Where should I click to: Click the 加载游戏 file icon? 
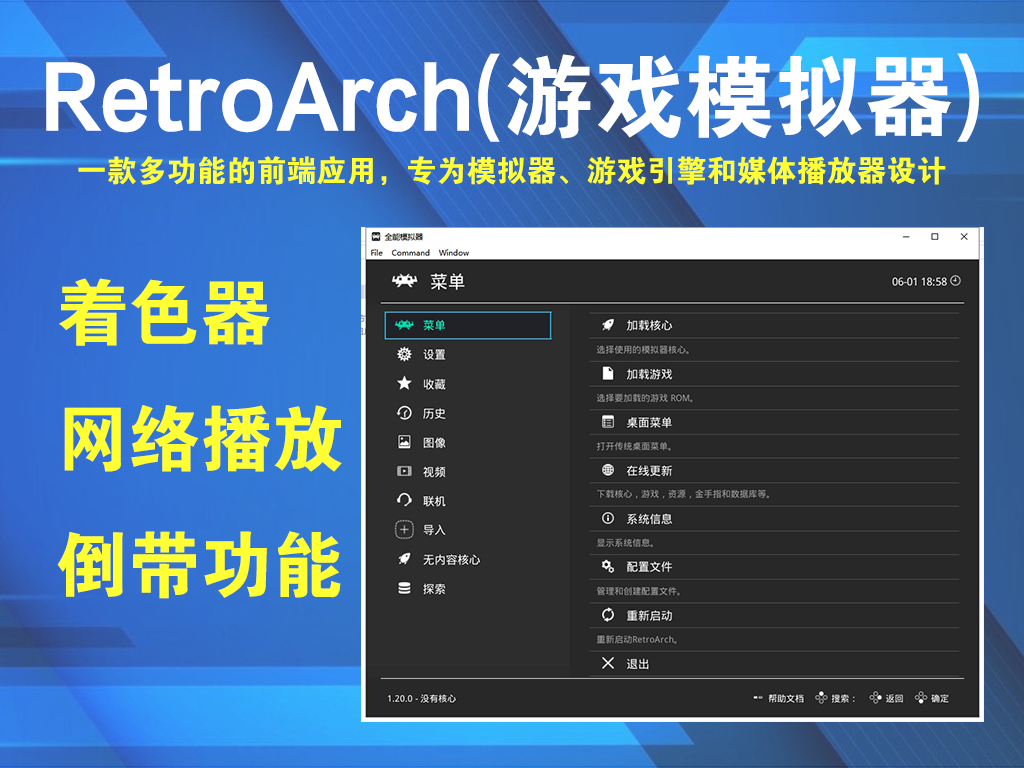[x=608, y=373]
